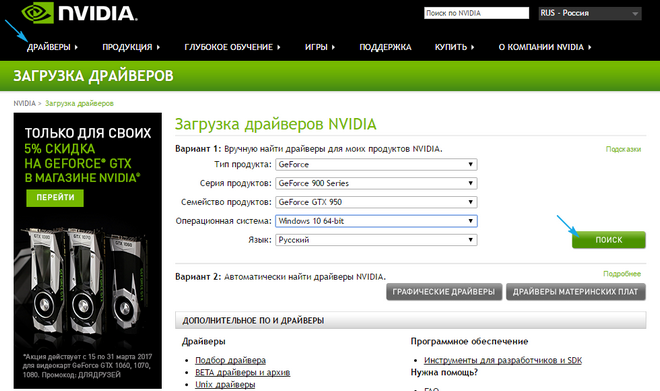The height and width of the screenshot is (391, 660).
Task: Click the Вариант 1 description text
Action: click(309, 149)
